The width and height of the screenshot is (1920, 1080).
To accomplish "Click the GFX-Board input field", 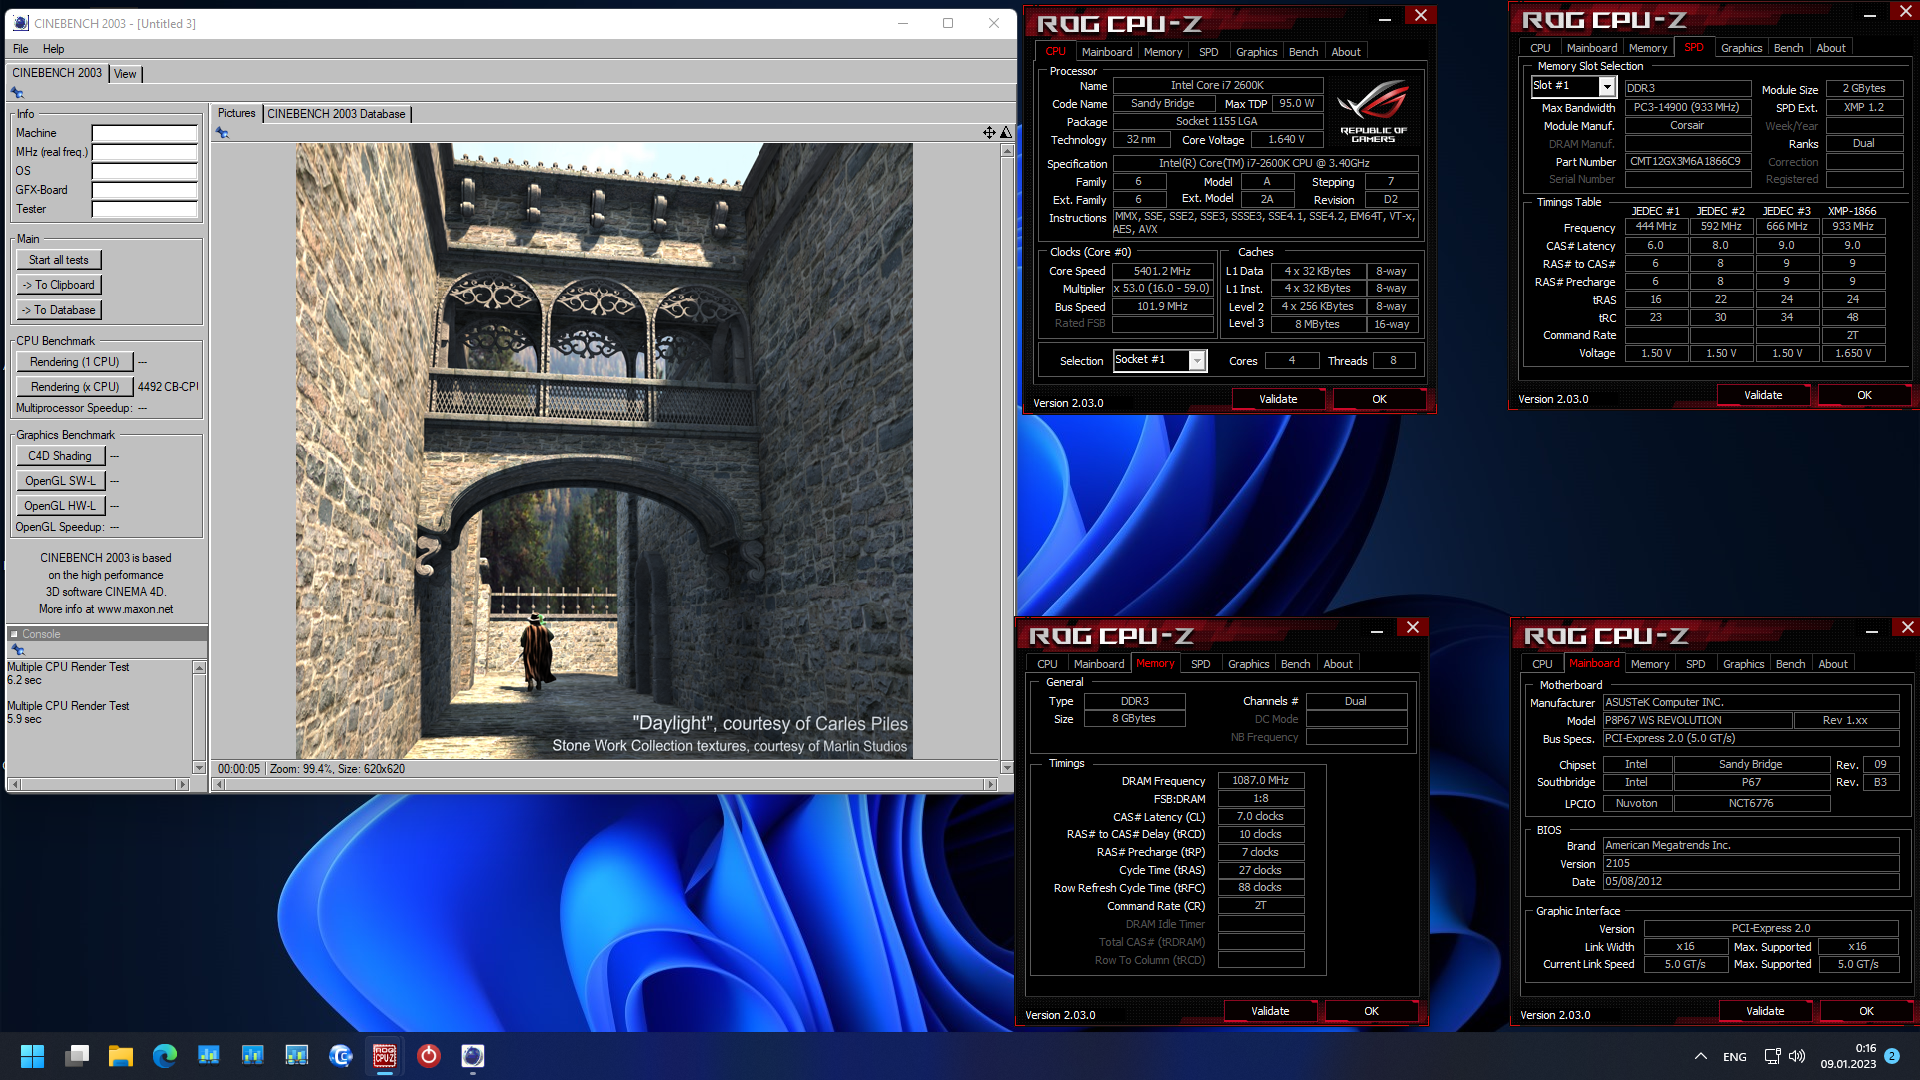I will 145,190.
